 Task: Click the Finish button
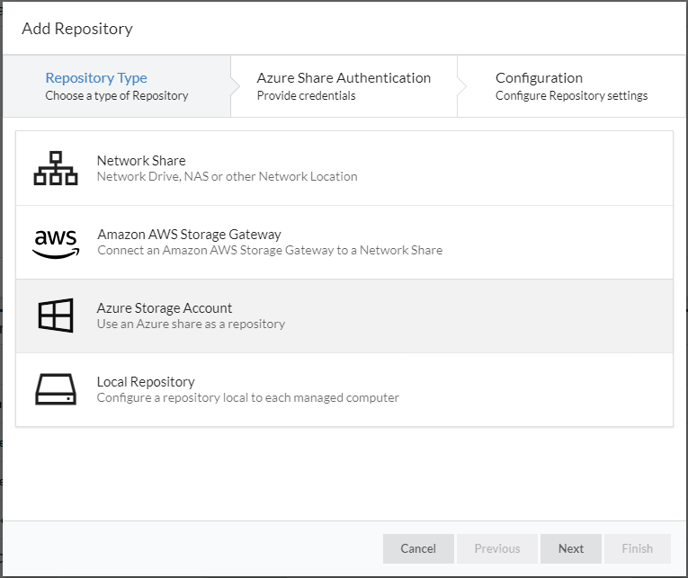(x=637, y=549)
